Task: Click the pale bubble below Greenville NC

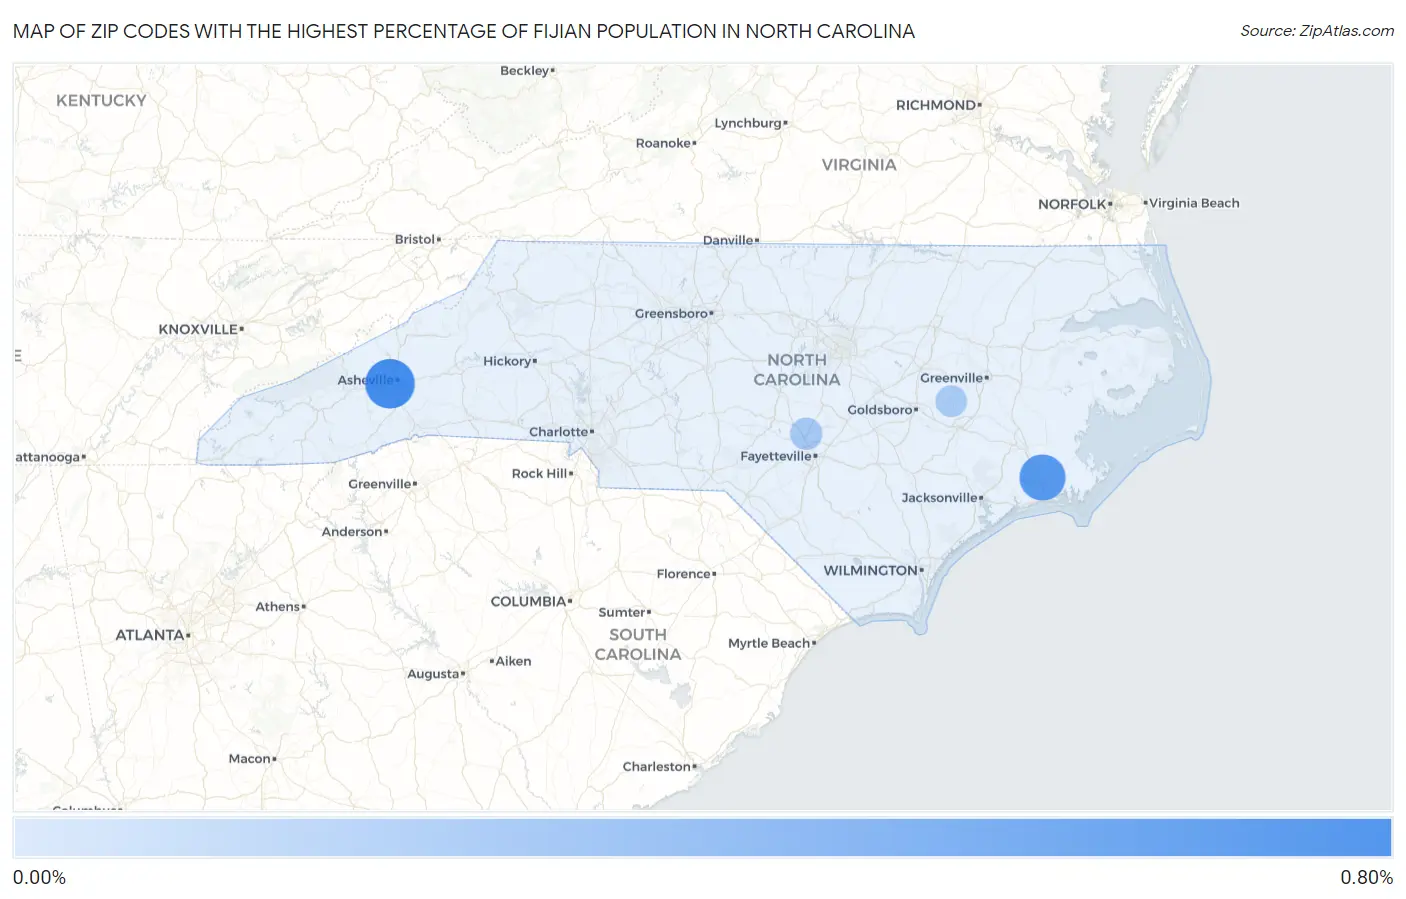Action: tap(951, 401)
